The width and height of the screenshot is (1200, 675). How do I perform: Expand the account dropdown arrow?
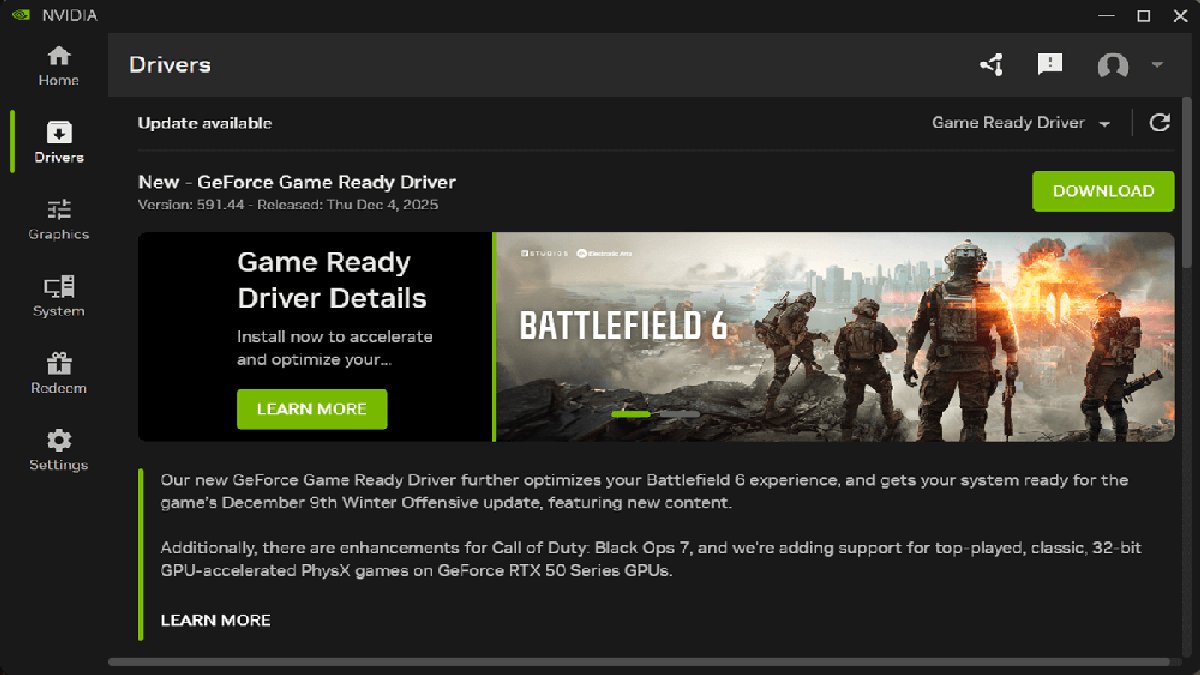coord(1157,65)
